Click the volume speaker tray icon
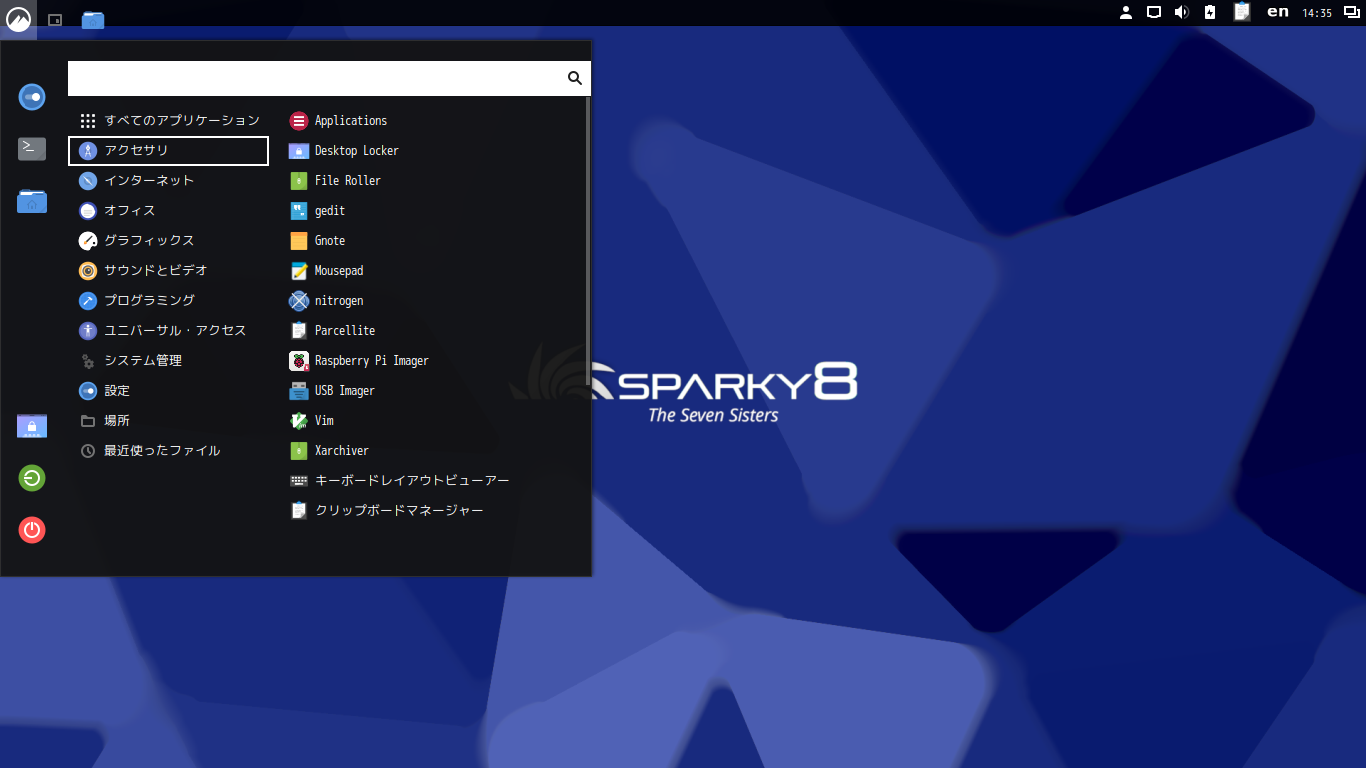 point(1181,12)
